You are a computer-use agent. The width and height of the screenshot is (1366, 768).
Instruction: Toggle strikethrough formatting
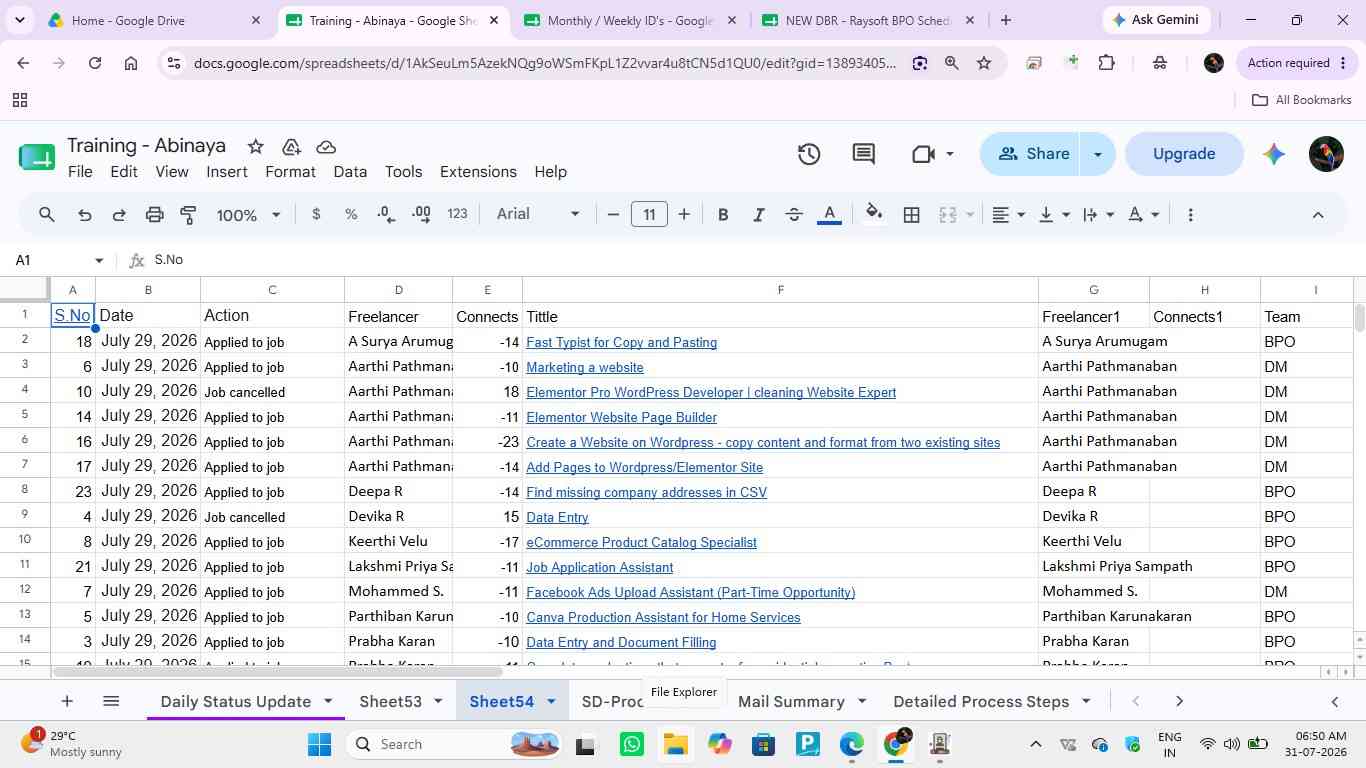(794, 214)
